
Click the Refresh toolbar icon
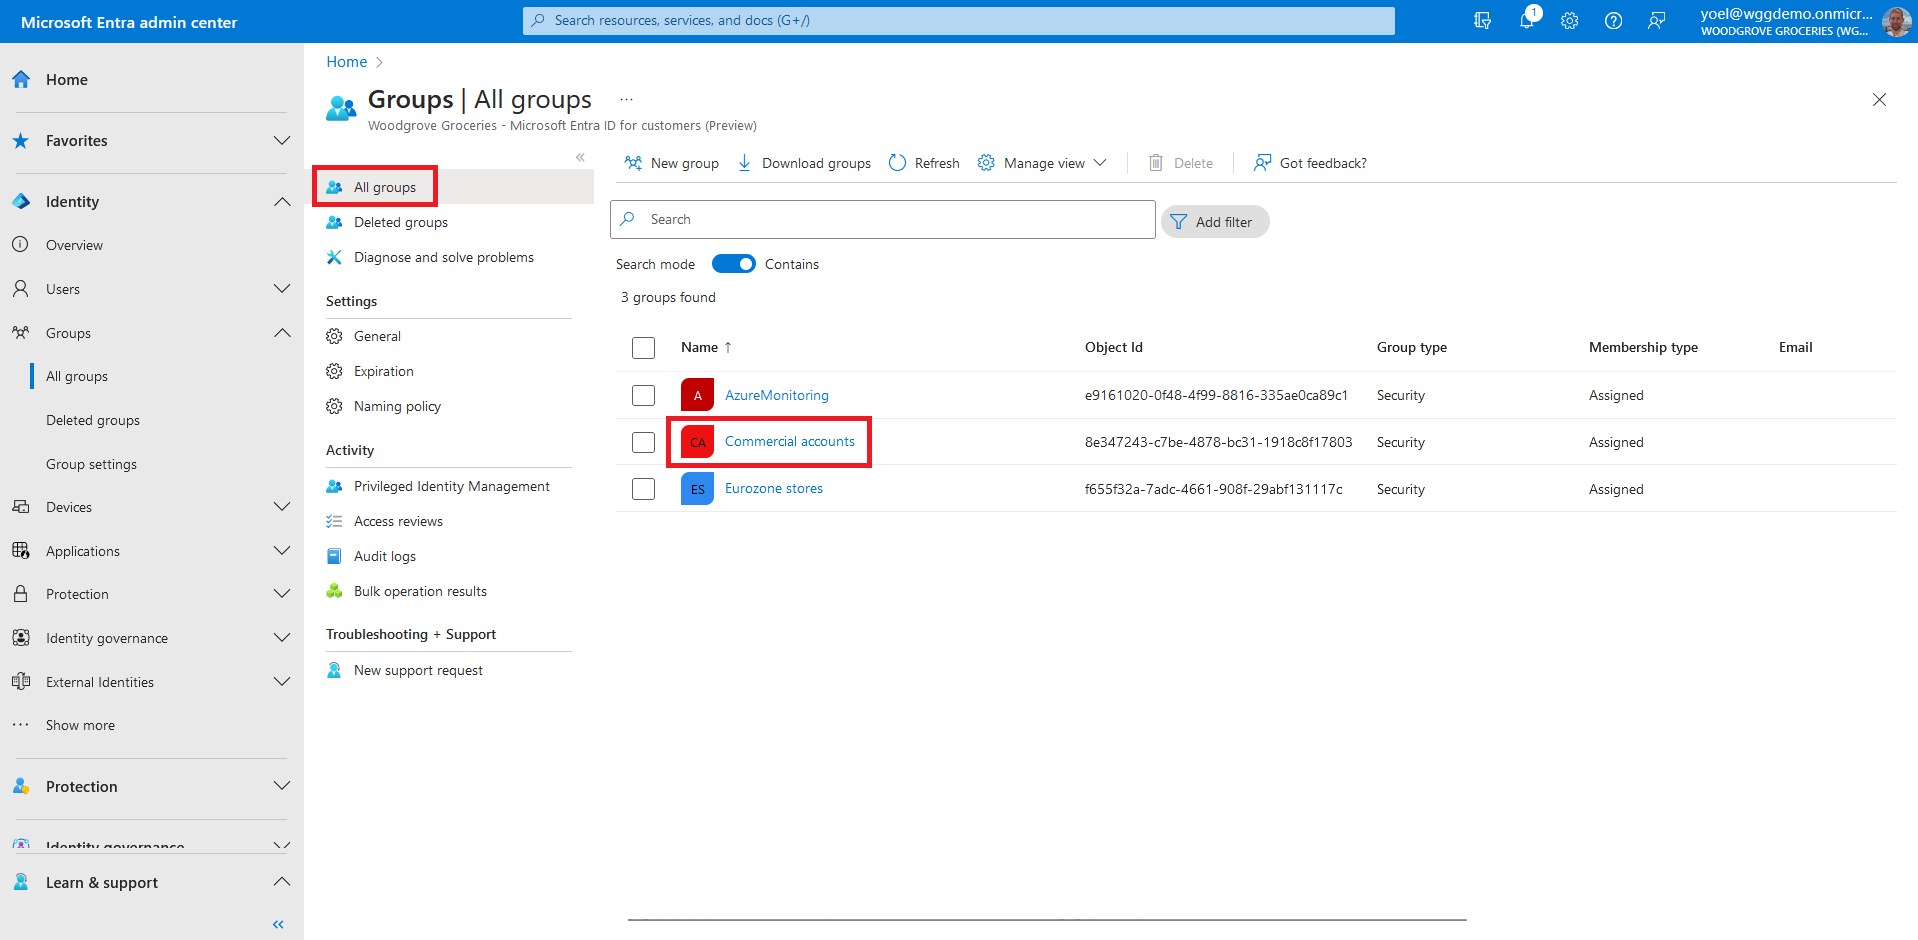click(x=924, y=163)
